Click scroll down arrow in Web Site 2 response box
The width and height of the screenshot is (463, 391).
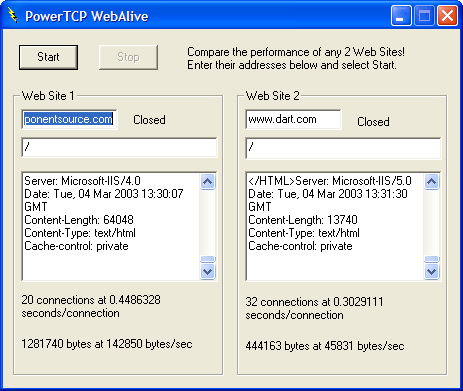[432, 271]
